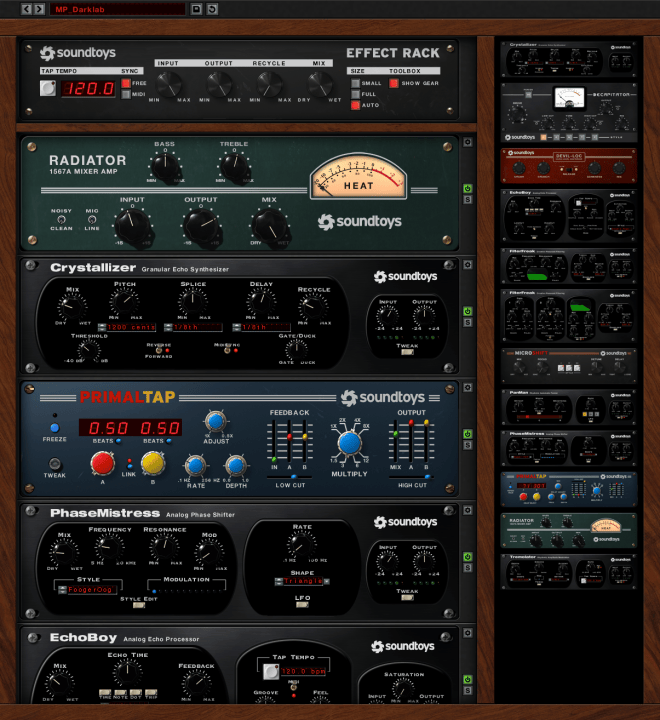Enable Free sync mode
Image resolution: width=660 pixels, height=720 pixels.
pyautogui.click(x=126, y=83)
